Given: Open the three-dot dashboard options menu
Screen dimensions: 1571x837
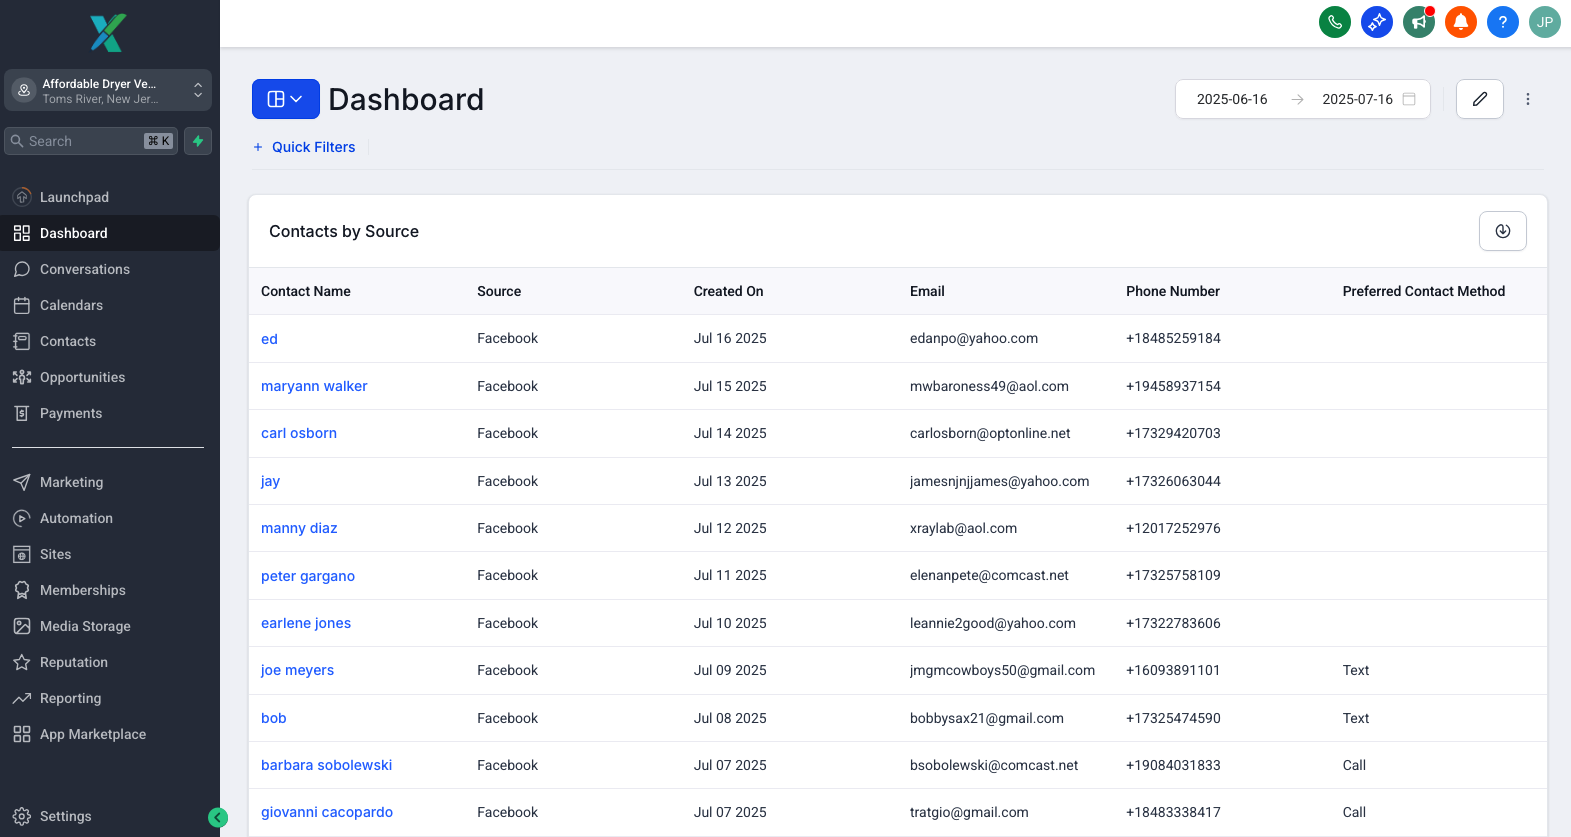Looking at the screenshot, I should tap(1527, 99).
